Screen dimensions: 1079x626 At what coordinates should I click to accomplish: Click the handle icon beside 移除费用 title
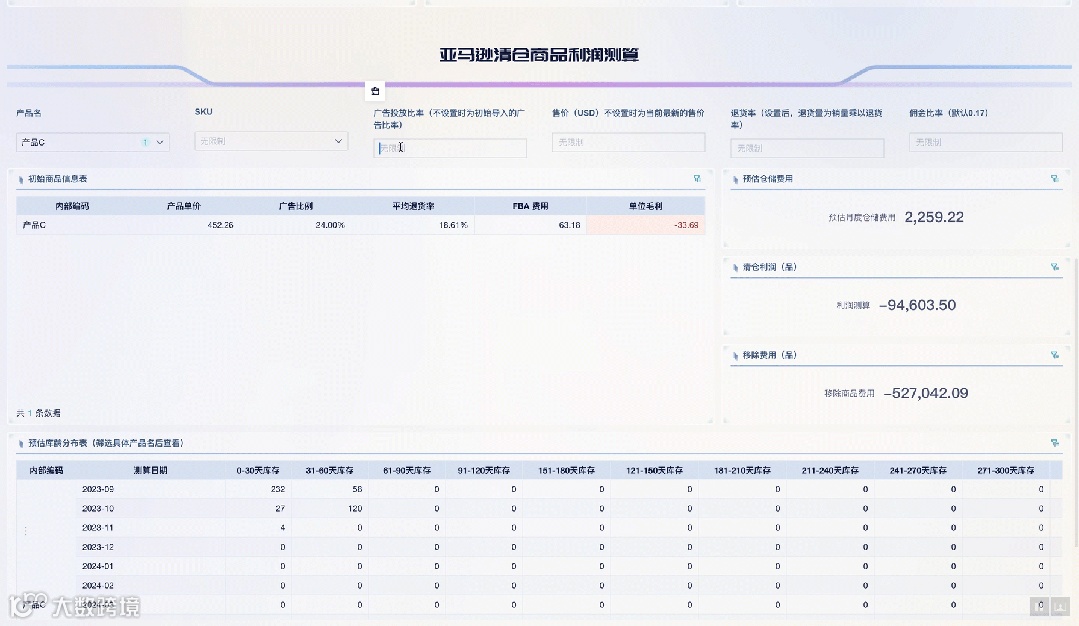point(736,354)
